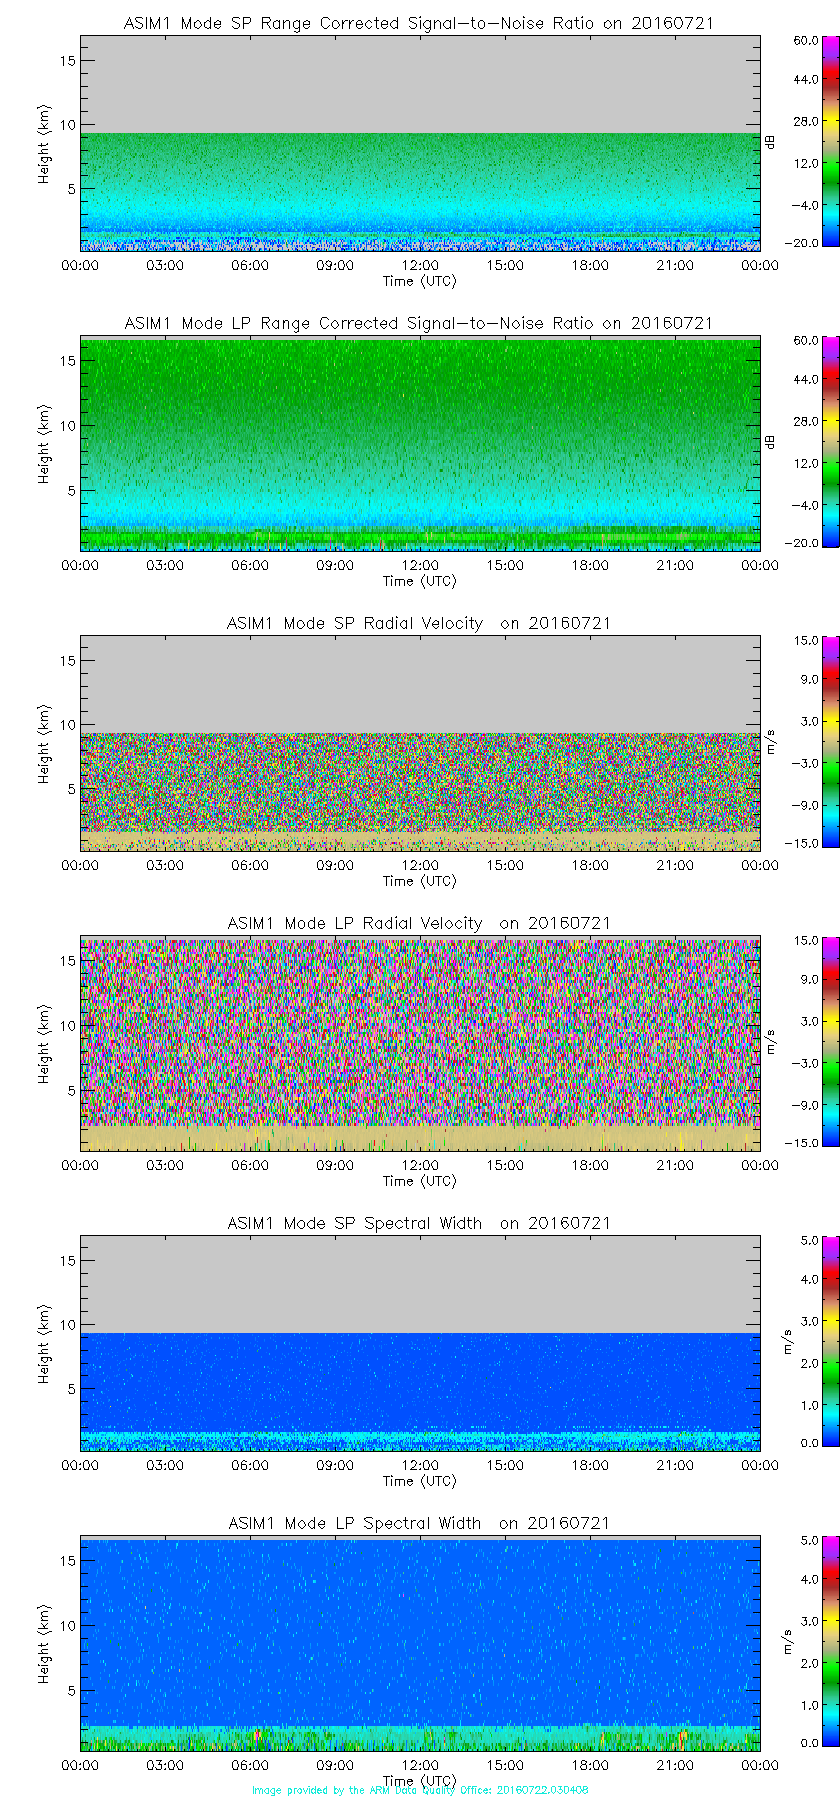The width and height of the screenshot is (840, 1800).
Task: Click the SP Spectral Width plot title
Action: pos(418,1223)
